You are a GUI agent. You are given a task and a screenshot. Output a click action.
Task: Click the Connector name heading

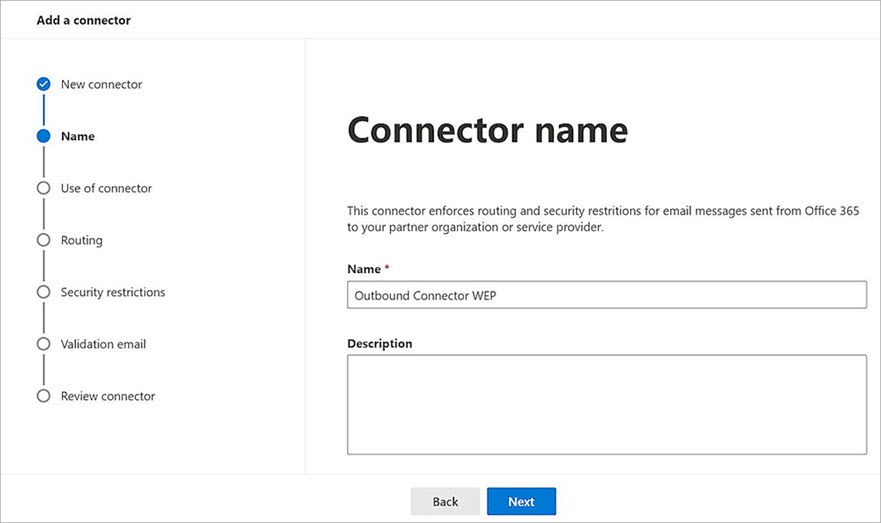pos(487,130)
